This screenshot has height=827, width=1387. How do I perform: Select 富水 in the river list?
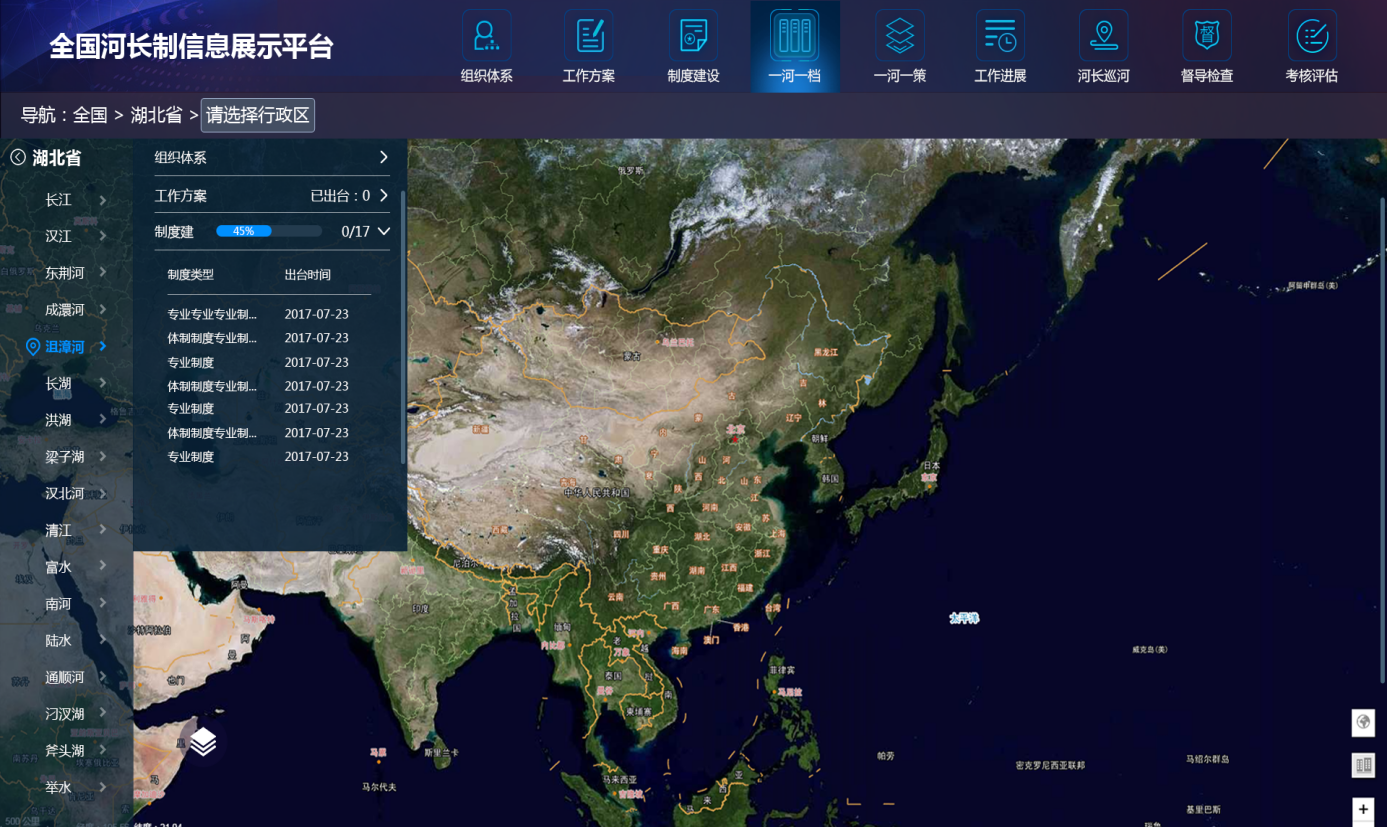click(58, 567)
